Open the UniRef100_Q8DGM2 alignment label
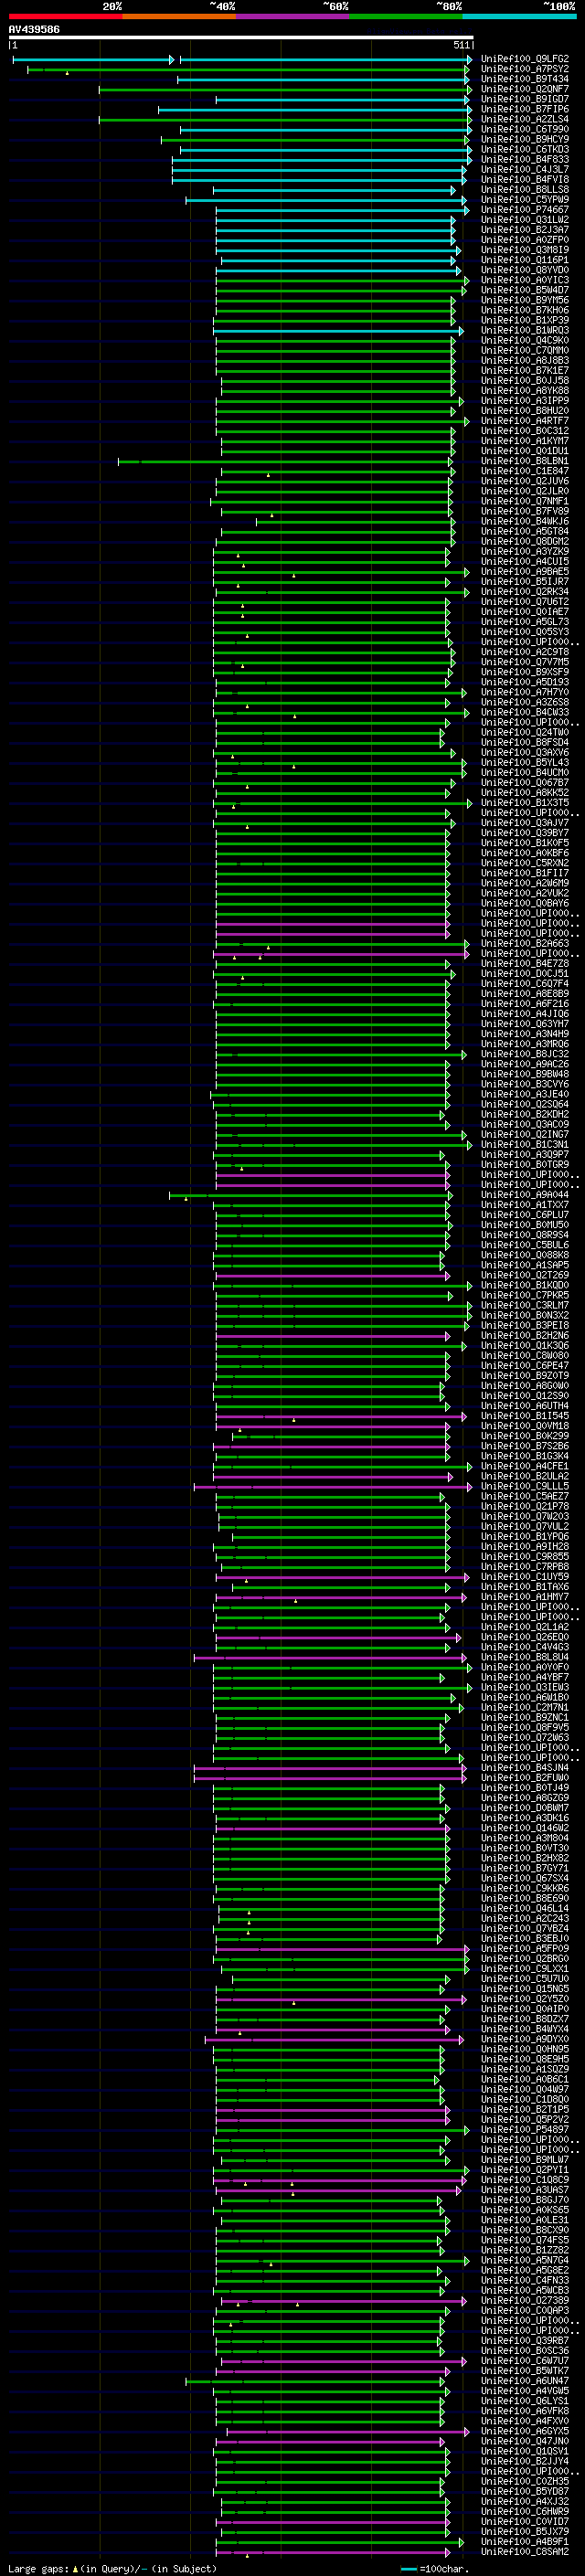 [x=525, y=542]
